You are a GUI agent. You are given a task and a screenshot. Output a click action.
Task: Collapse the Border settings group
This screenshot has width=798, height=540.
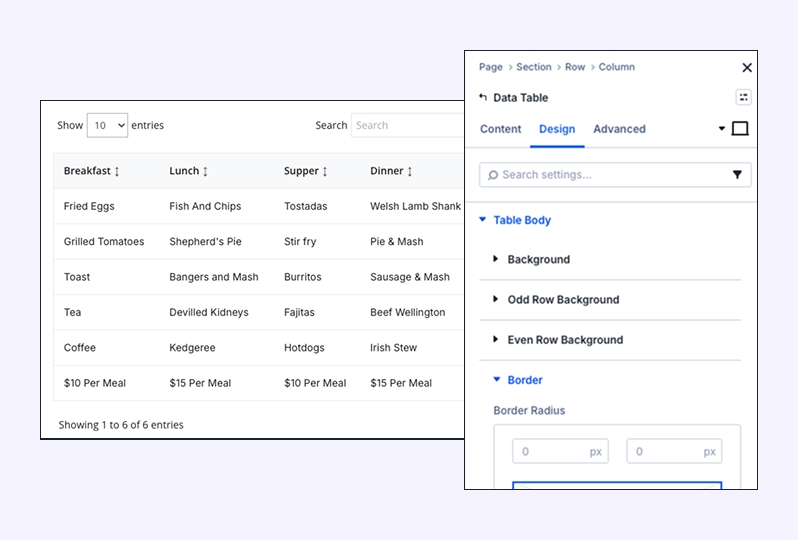coord(497,380)
